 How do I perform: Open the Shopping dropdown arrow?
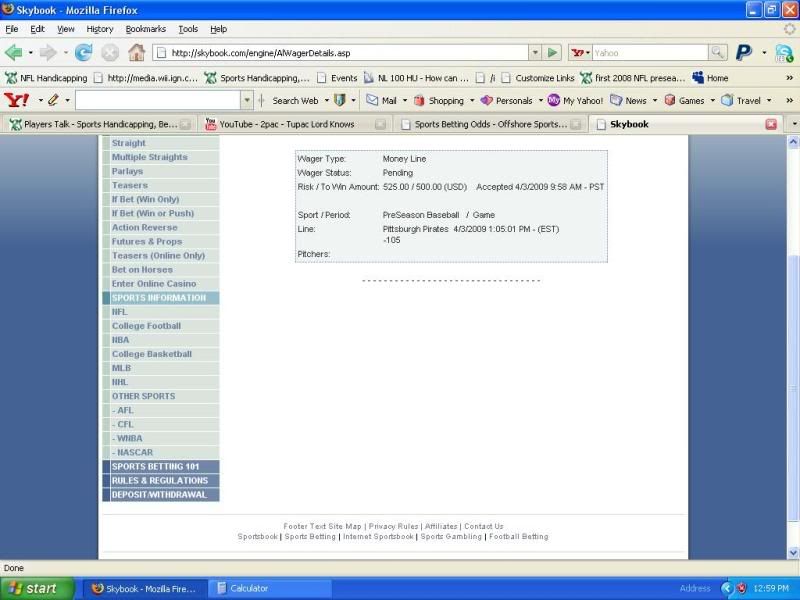click(x=472, y=101)
